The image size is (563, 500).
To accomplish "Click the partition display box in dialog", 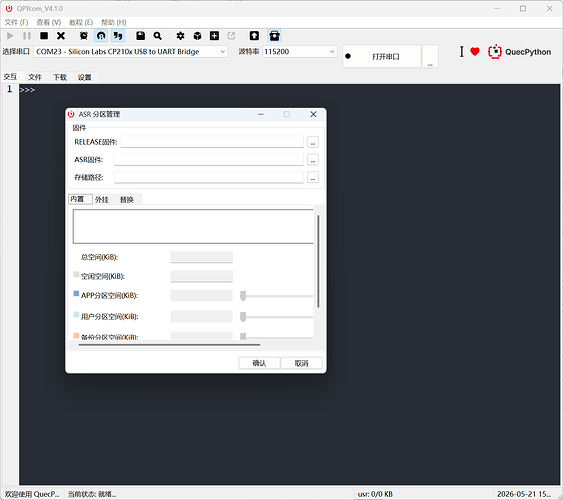I will point(193,226).
